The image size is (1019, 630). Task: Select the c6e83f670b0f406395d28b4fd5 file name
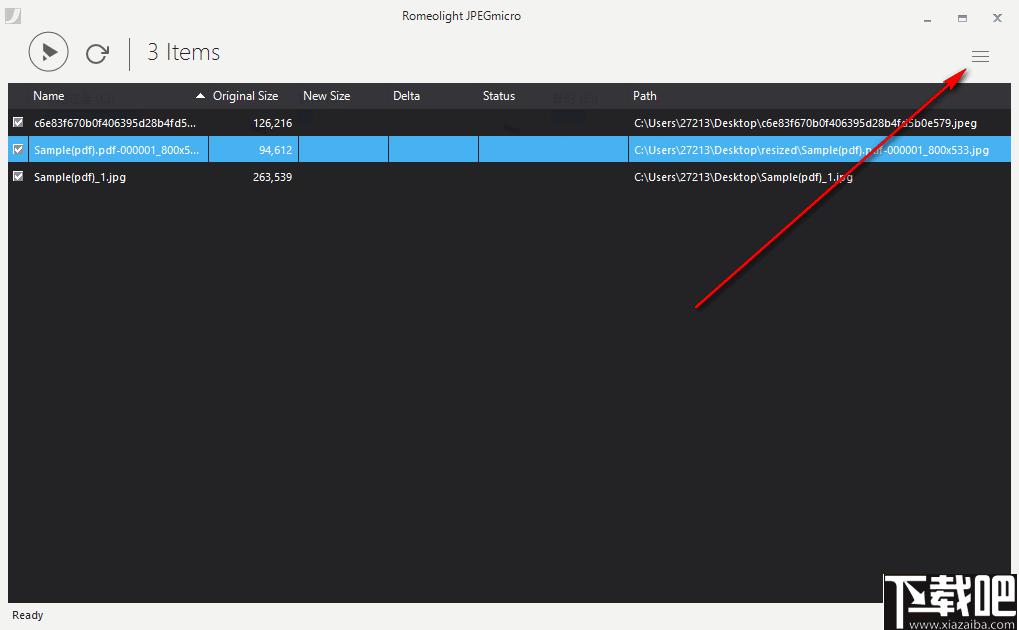tap(115, 123)
